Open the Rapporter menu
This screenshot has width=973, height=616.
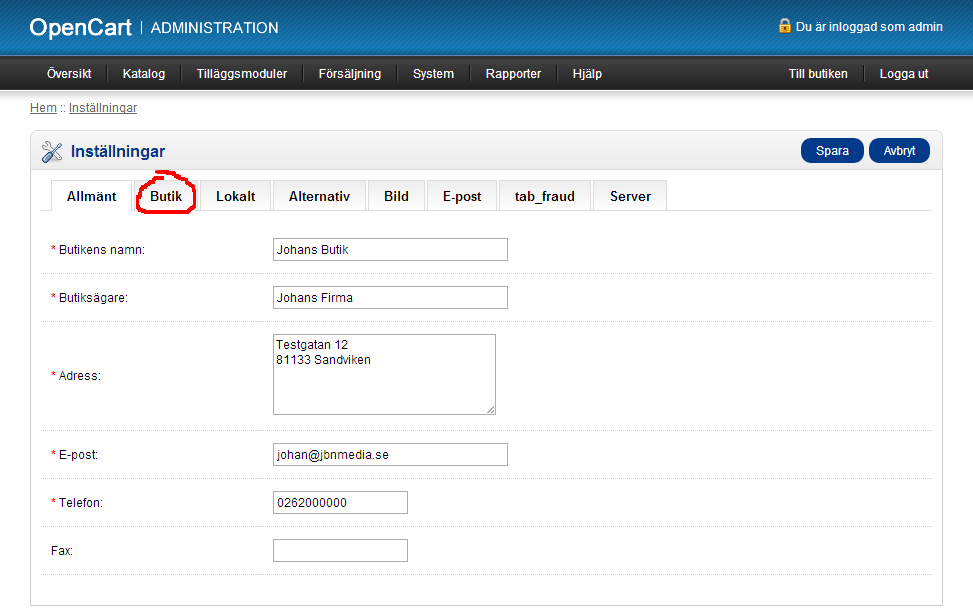pyautogui.click(x=513, y=74)
